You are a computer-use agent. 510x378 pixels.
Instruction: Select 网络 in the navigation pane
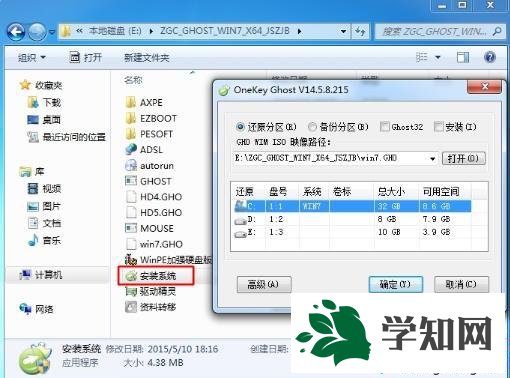coord(37,309)
